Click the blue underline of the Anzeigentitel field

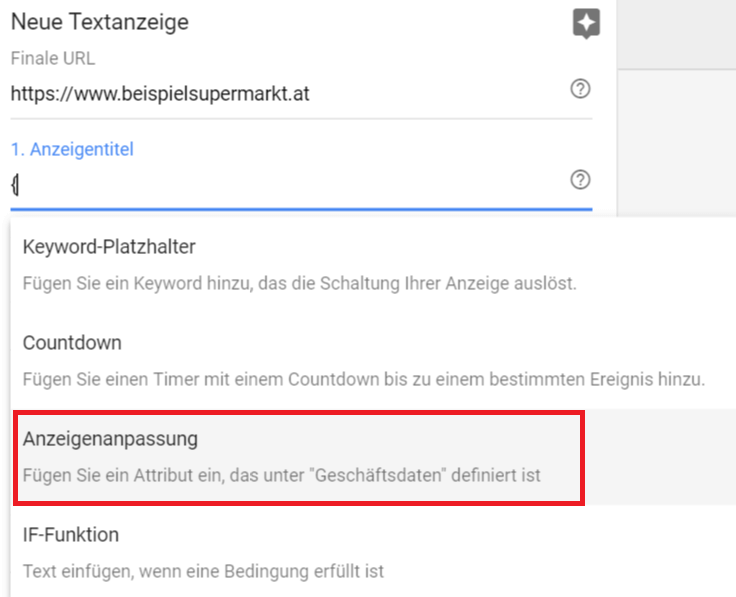pos(300,209)
